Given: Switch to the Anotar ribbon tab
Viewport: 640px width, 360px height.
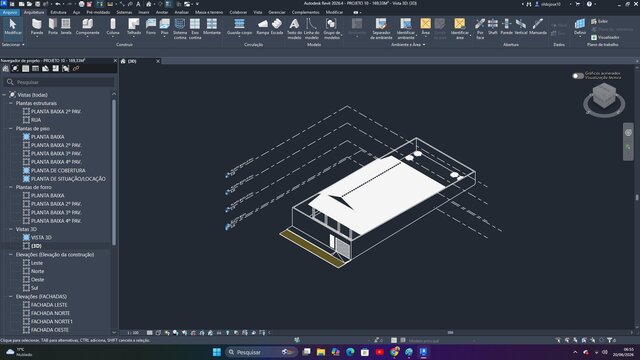Looking at the screenshot, I should (x=162, y=12).
